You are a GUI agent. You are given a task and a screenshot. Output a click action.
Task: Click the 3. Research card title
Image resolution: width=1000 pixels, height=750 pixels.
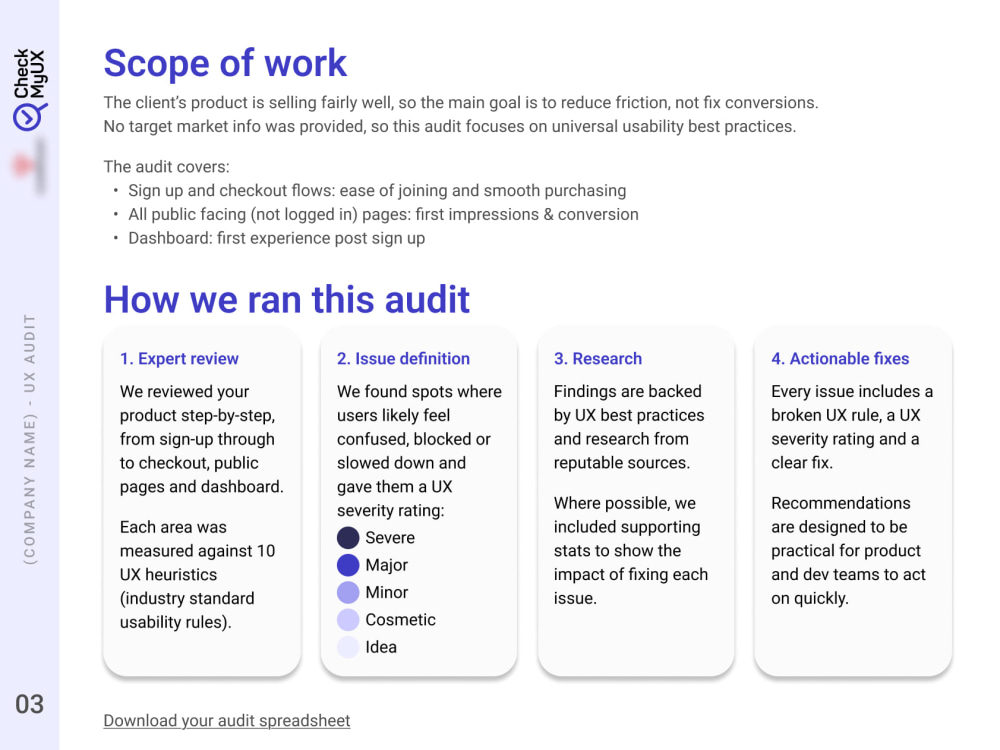(598, 358)
